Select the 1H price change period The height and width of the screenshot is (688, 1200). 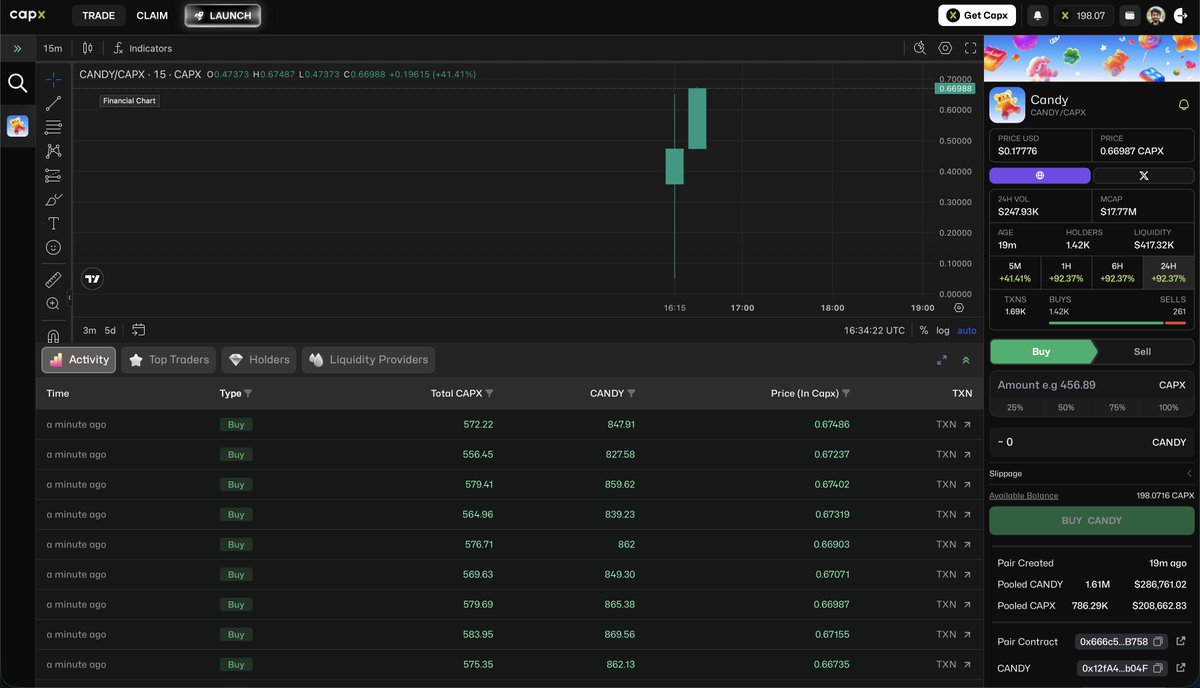(x=1067, y=272)
